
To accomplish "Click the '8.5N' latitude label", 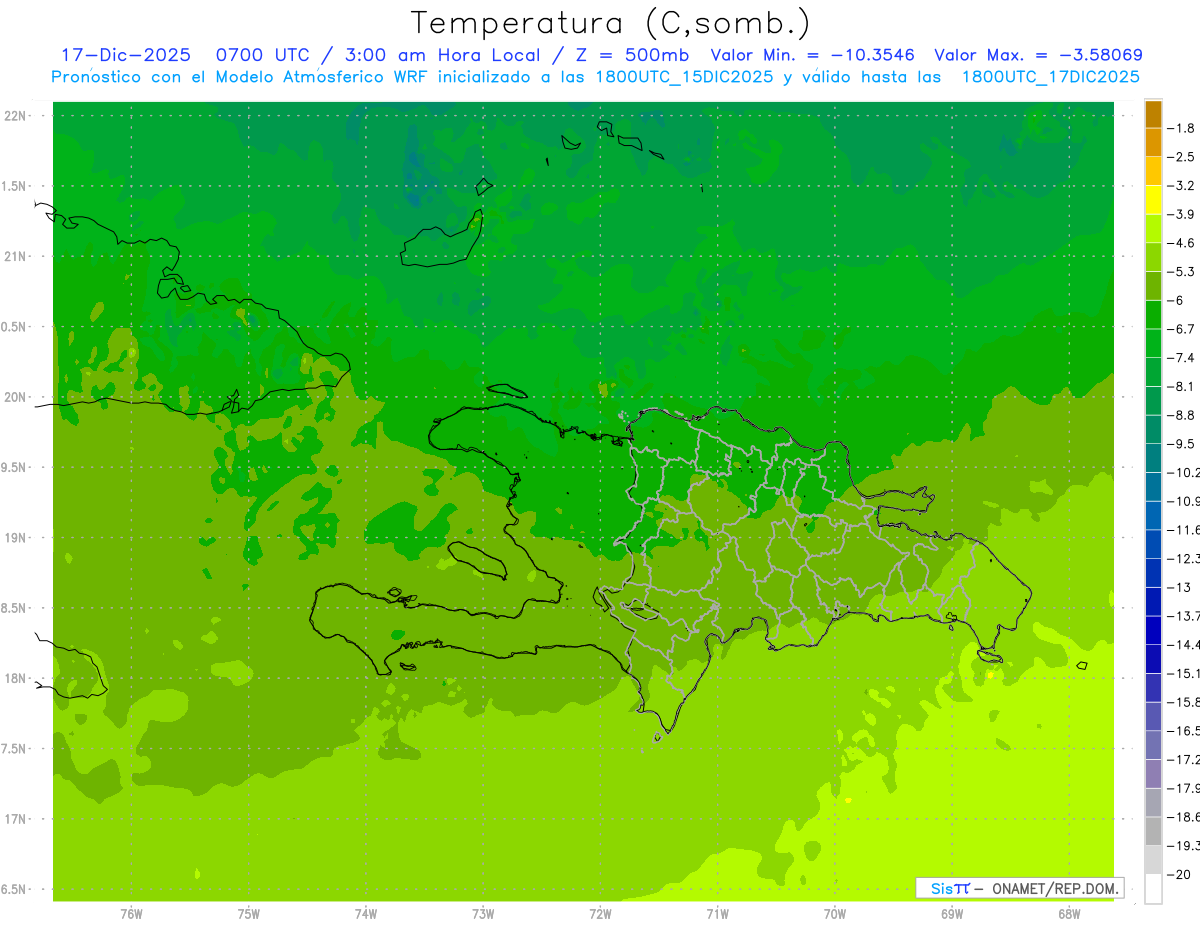I will click(15, 608).
